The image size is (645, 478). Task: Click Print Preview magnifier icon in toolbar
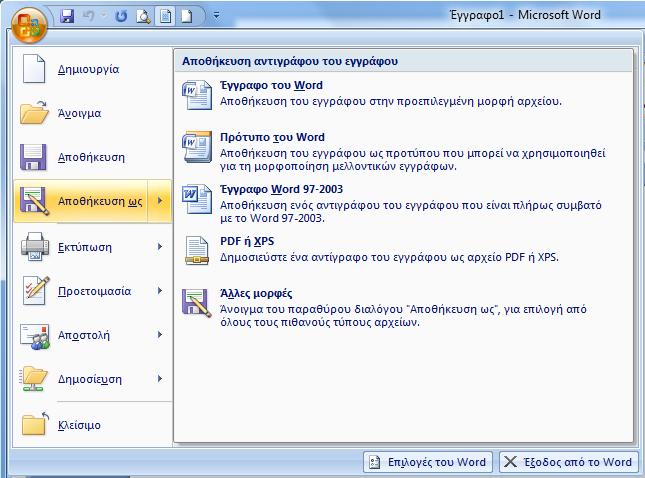(143, 16)
